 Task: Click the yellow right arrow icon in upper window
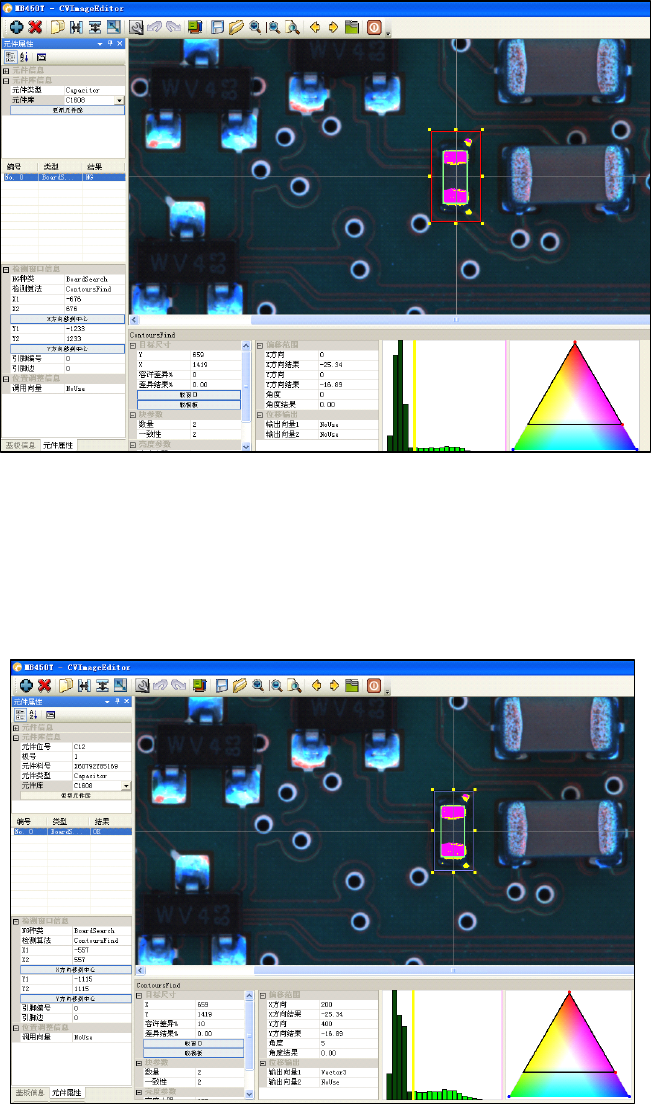point(333,27)
